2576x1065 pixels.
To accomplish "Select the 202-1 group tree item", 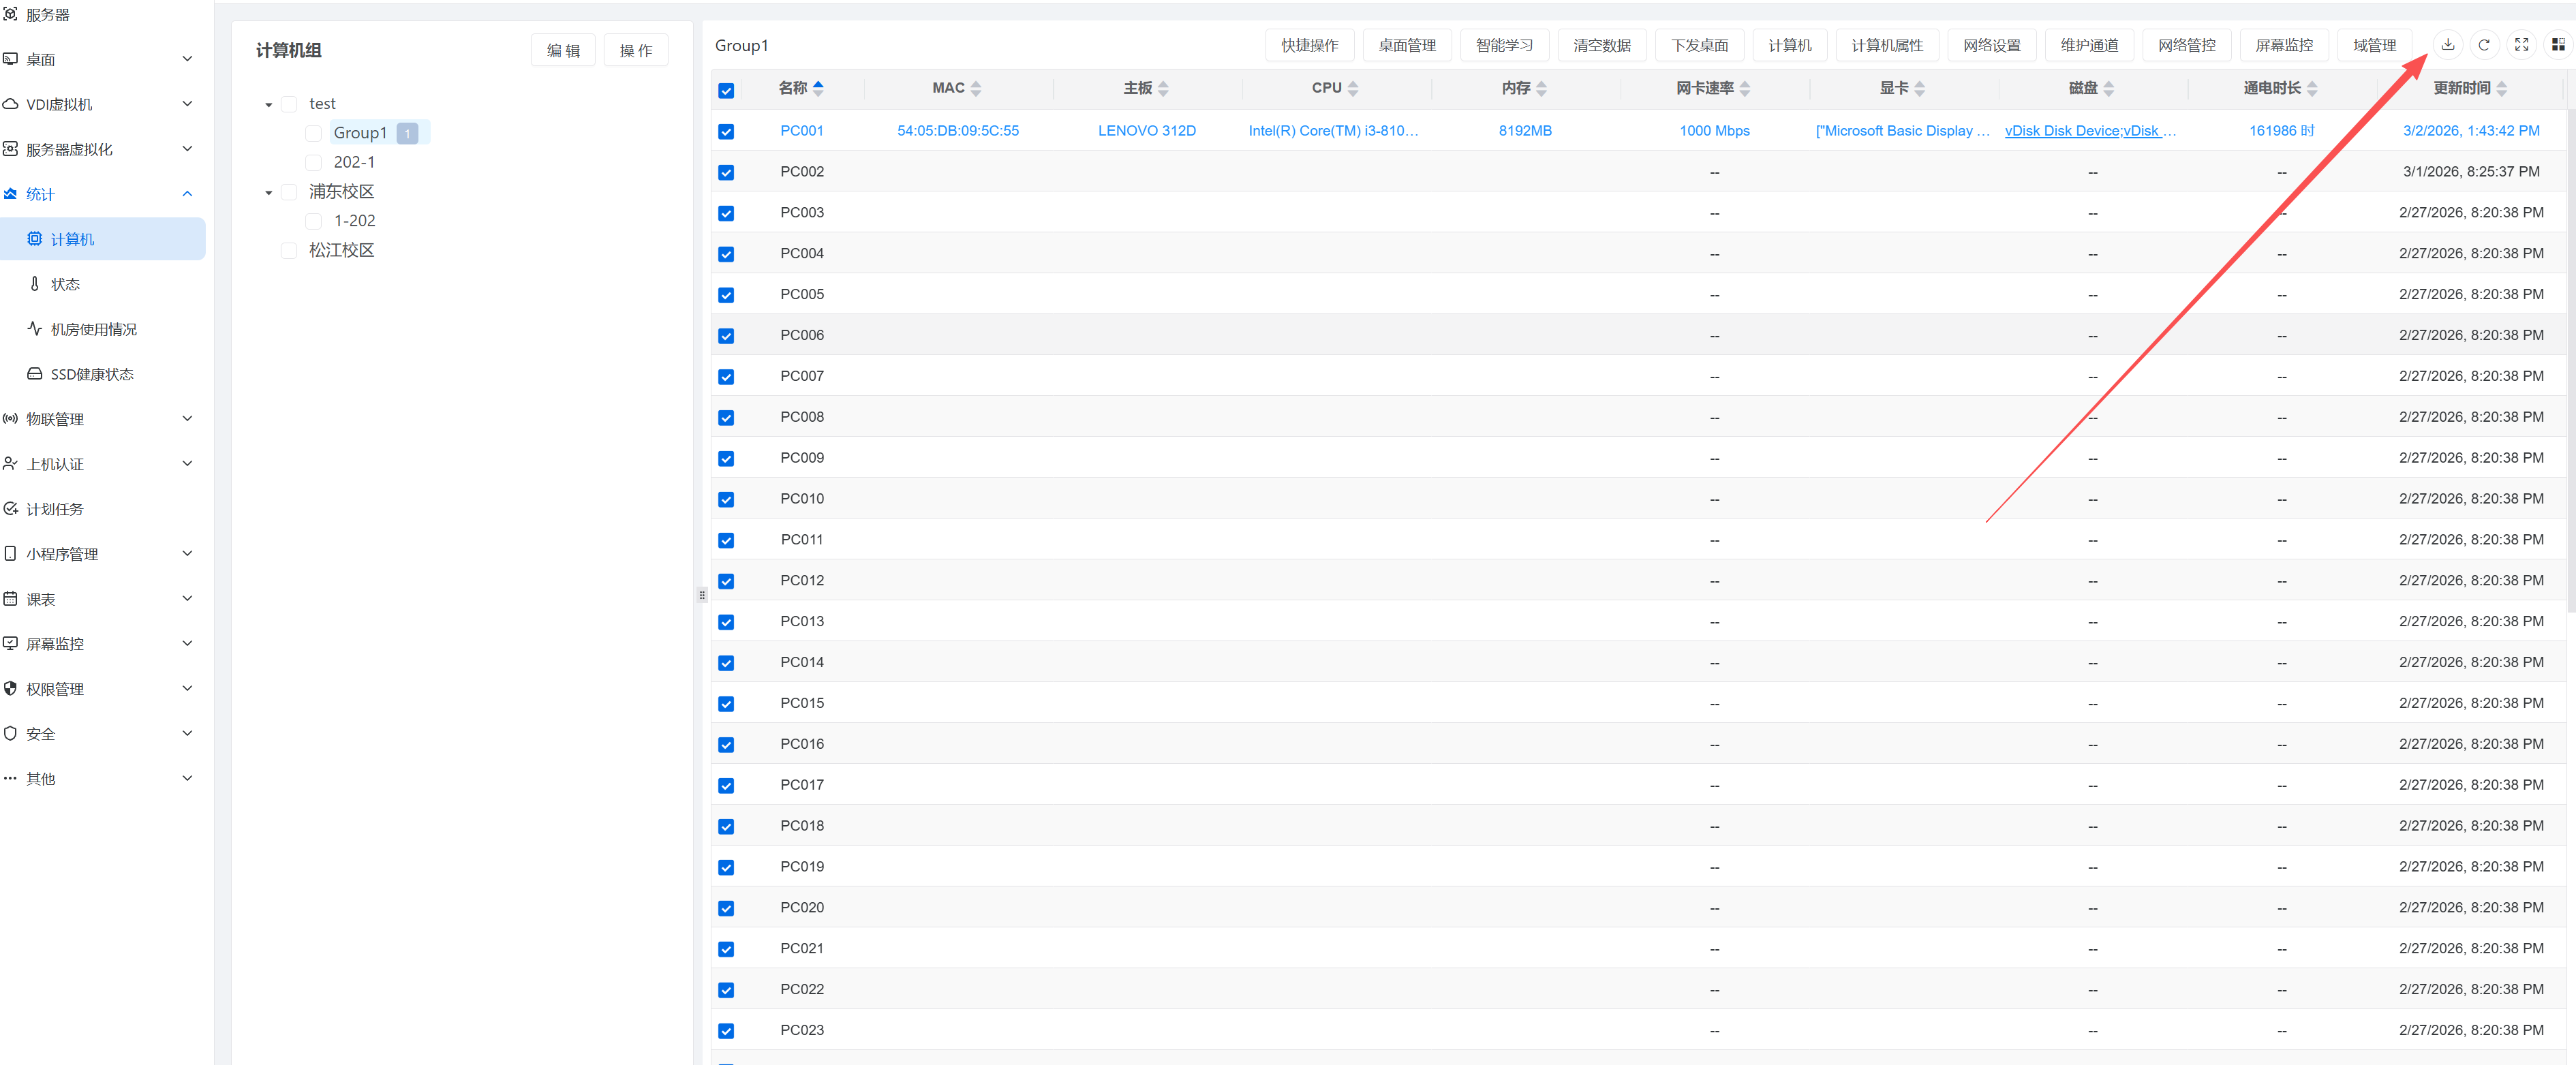I will point(354,162).
